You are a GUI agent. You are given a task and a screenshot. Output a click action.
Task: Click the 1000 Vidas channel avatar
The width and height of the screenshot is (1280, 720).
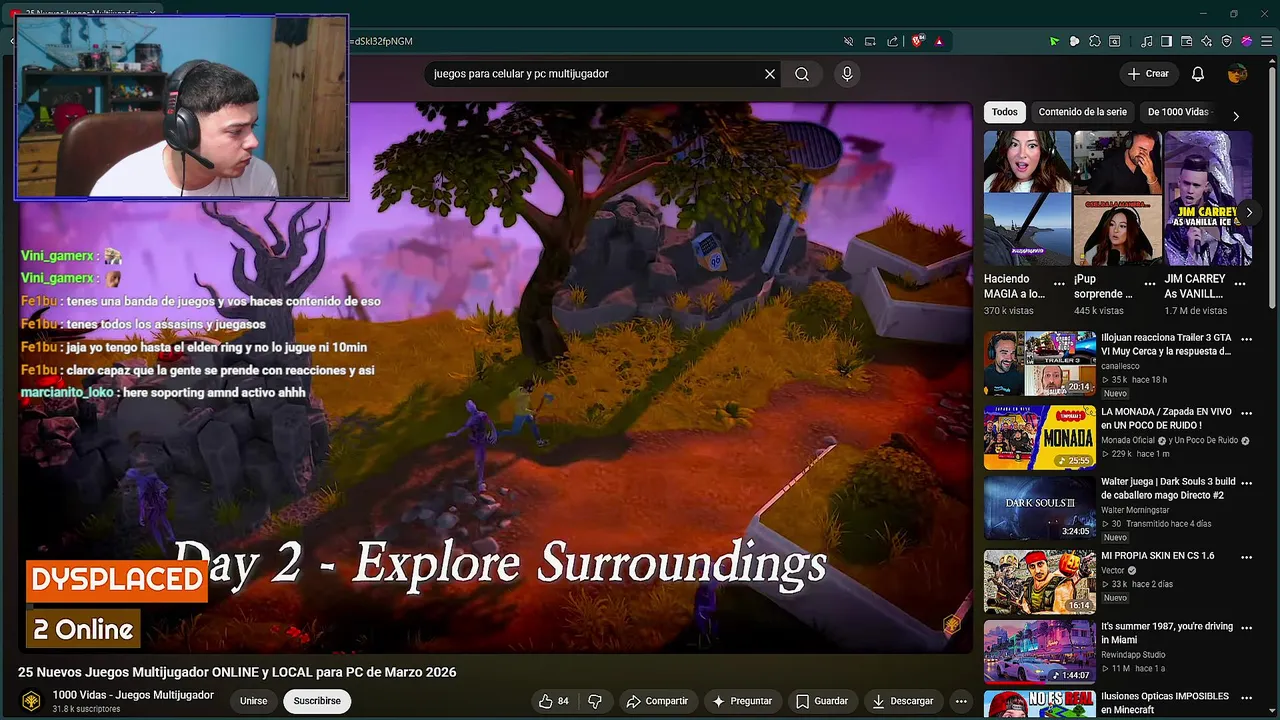[x=31, y=701]
